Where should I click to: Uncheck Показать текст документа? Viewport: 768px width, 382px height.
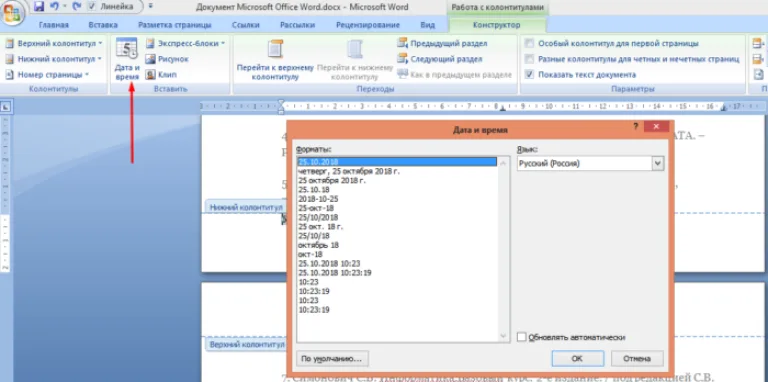point(529,75)
